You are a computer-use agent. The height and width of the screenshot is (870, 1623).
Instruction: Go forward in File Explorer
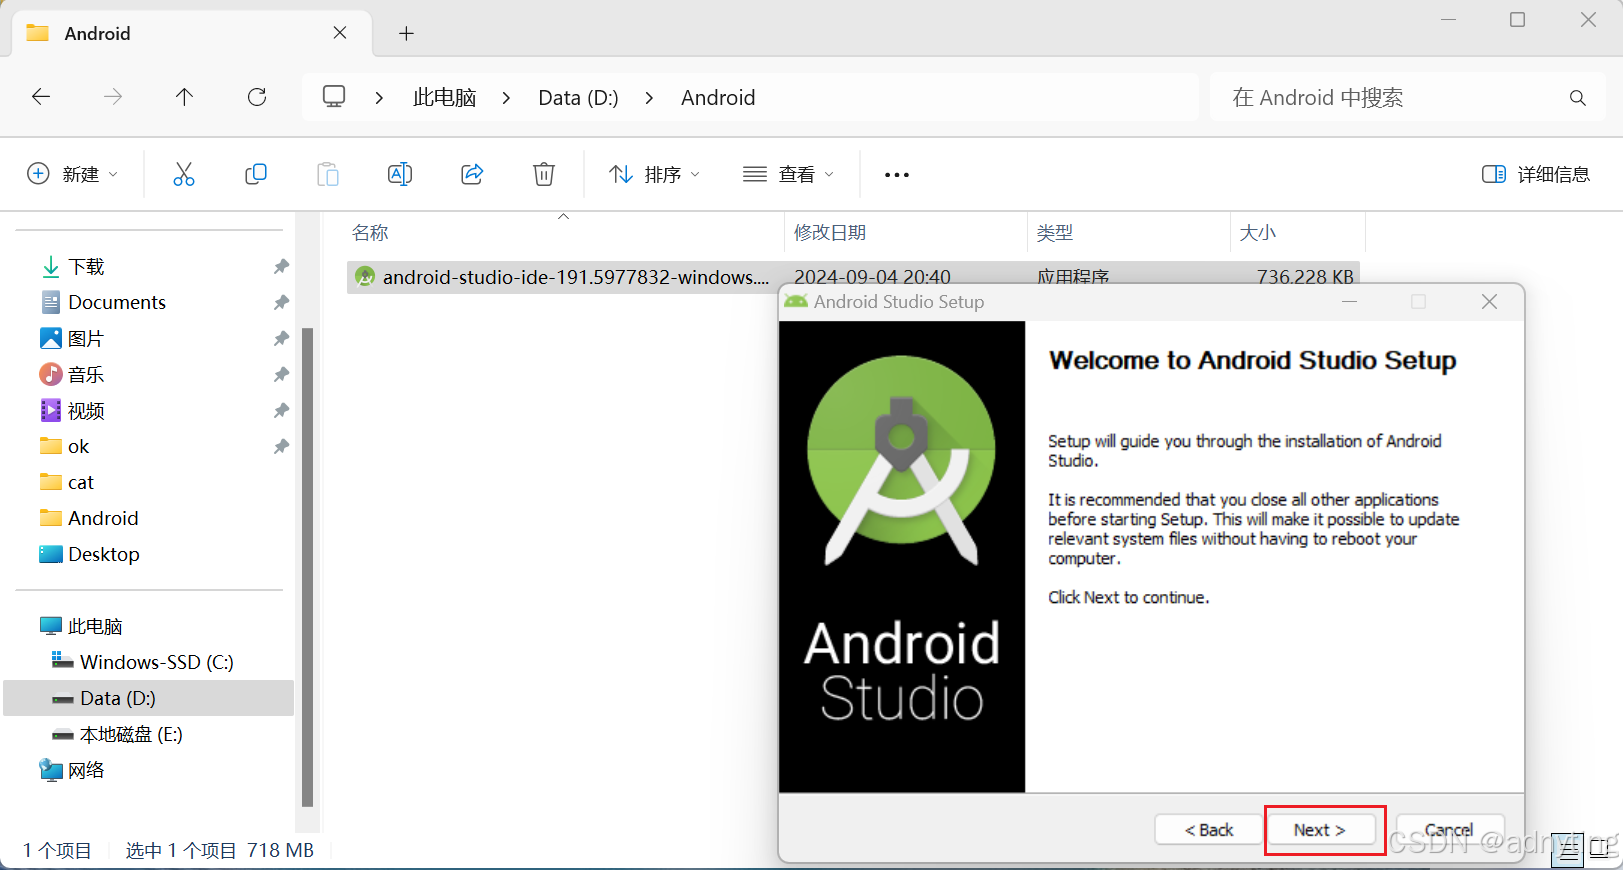pos(113,97)
